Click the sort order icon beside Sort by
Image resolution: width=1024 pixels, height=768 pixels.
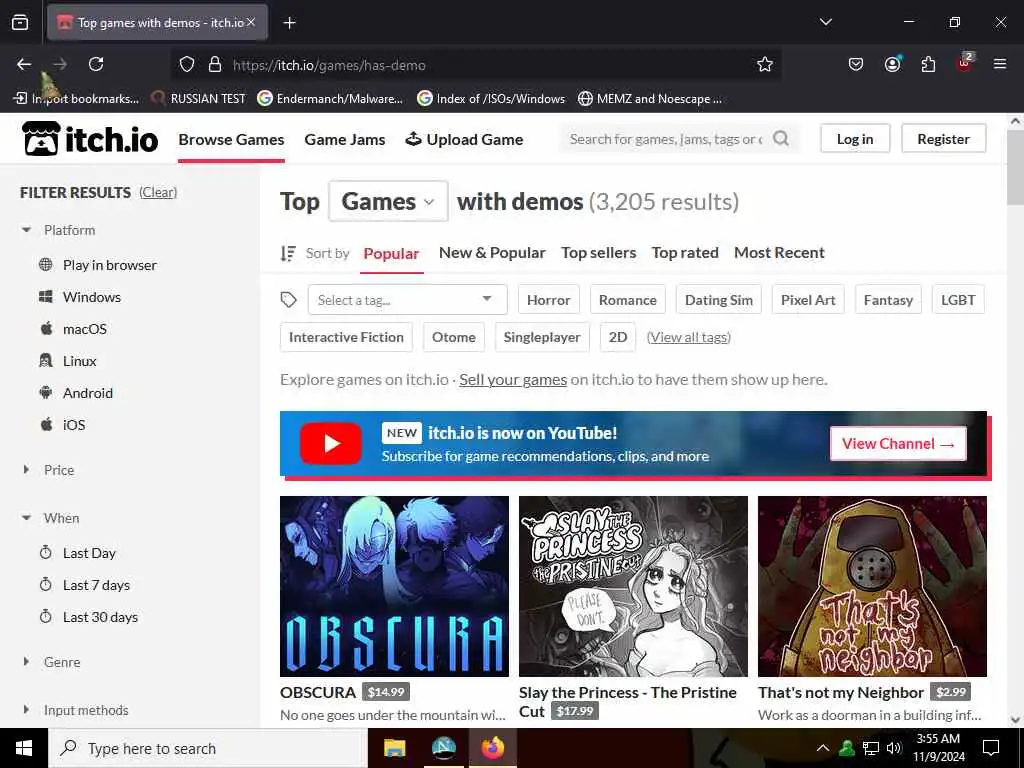[288, 253]
